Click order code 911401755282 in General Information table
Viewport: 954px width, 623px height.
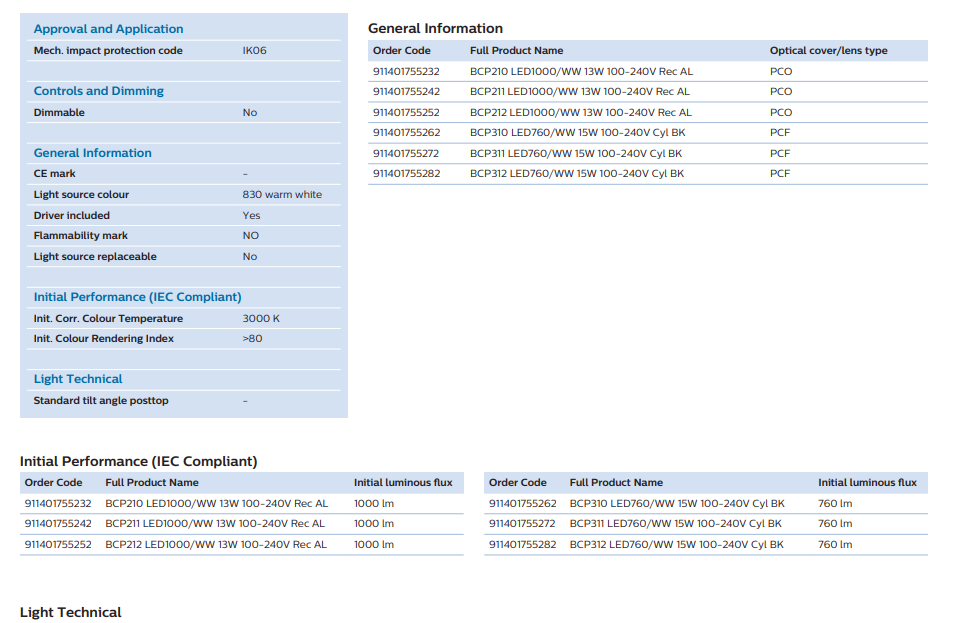pos(406,173)
